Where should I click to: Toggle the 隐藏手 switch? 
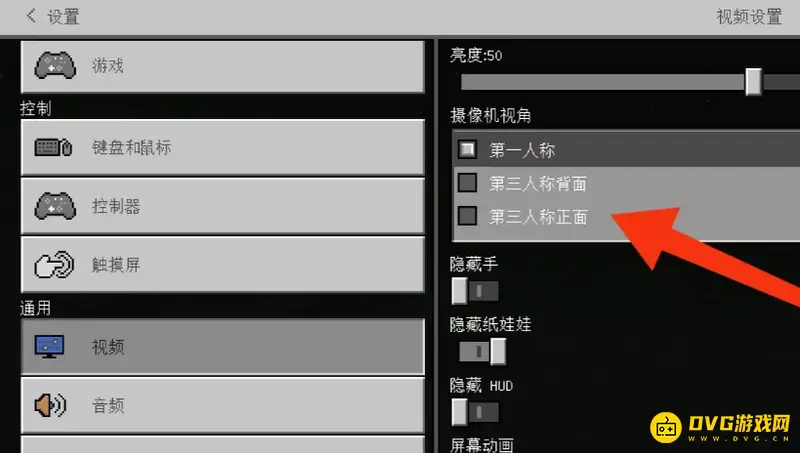tap(475, 291)
